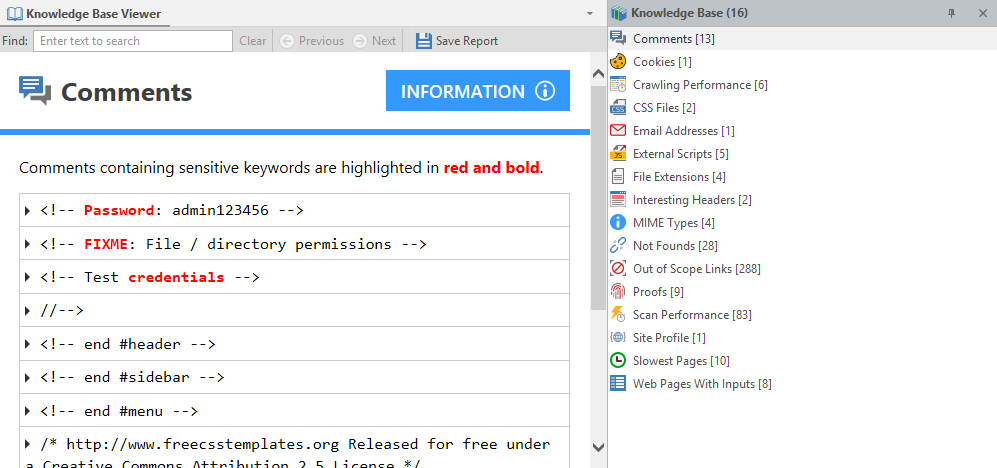997x468 pixels.
Task: Click Scan Performance lightning icon
Action: click(x=618, y=314)
